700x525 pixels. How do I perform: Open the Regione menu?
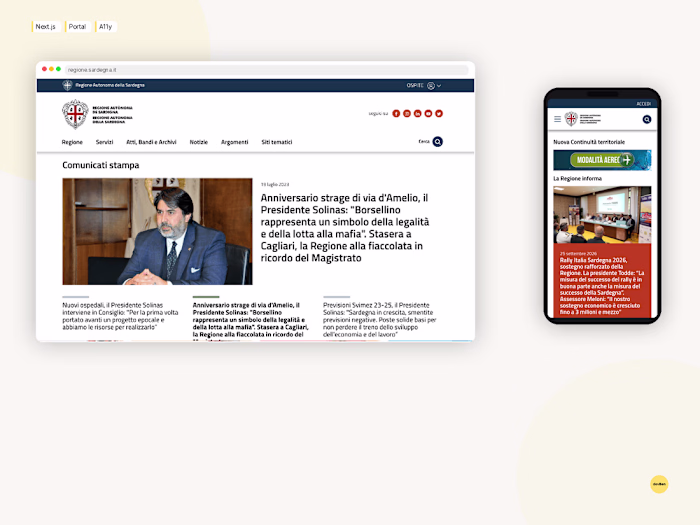tap(72, 142)
